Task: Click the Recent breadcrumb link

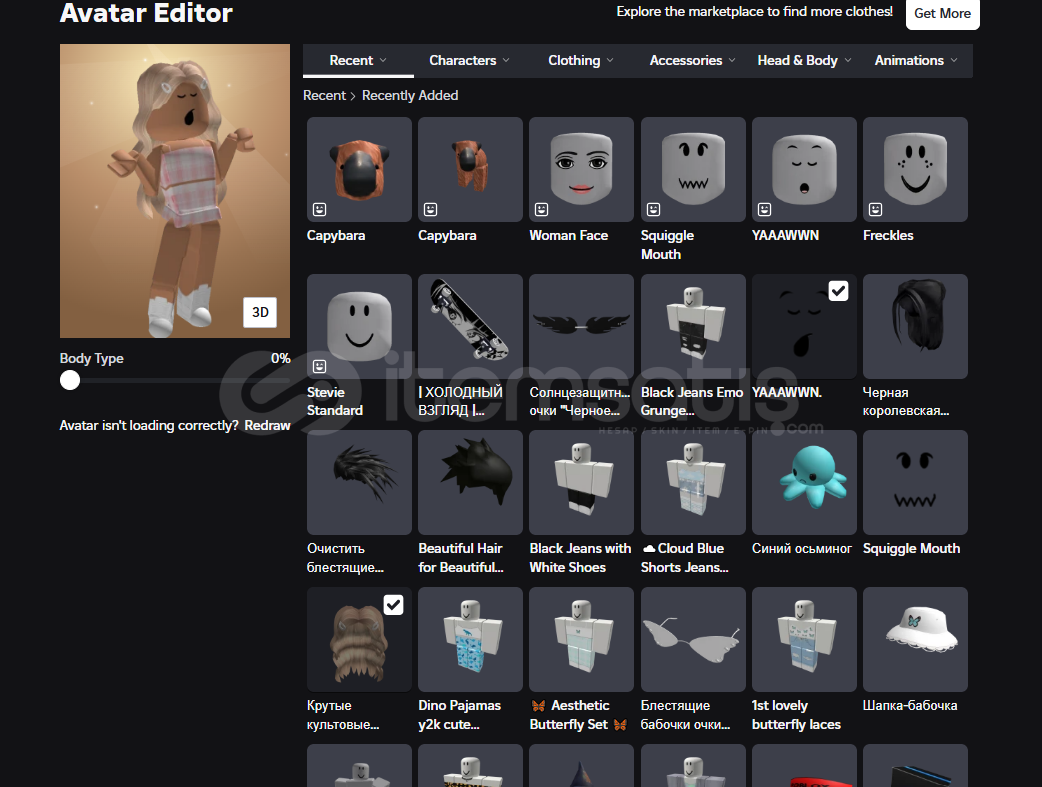Action: coord(324,96)
